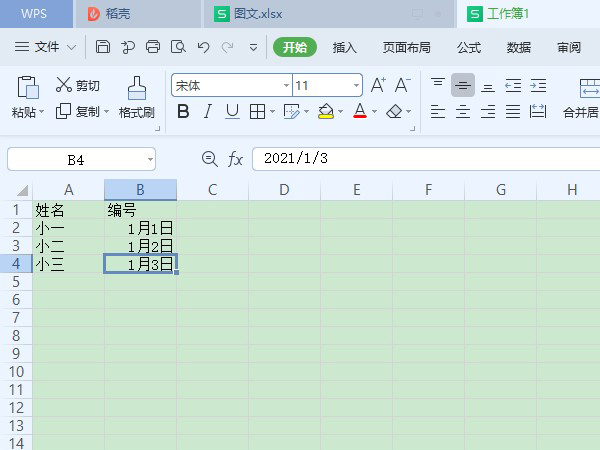
Task: Switch to the 插入 ribbon tab
Action: [x=345, y=47]
